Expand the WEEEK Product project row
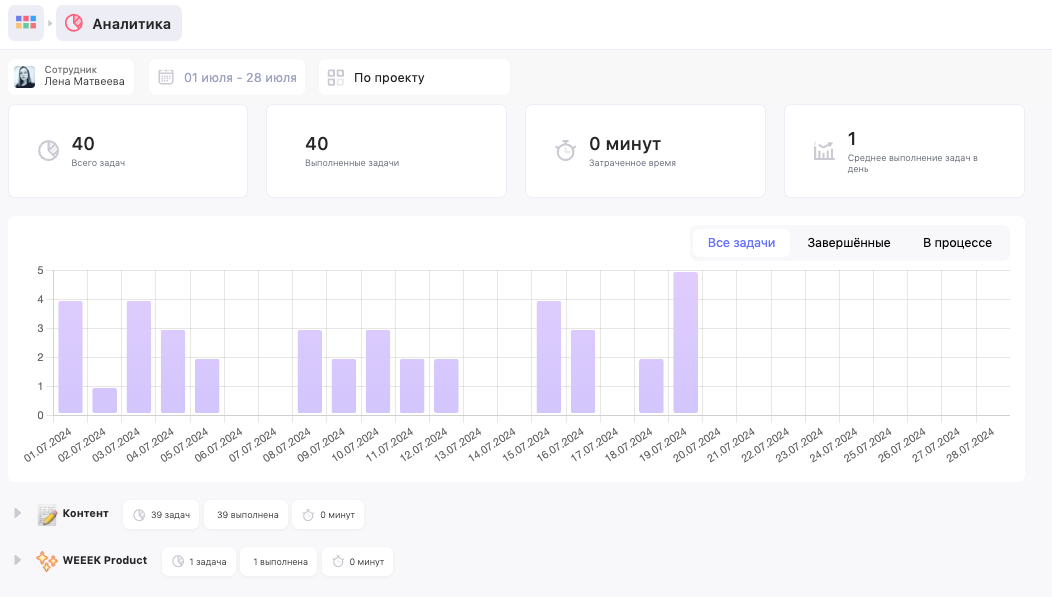 (17, 560)
